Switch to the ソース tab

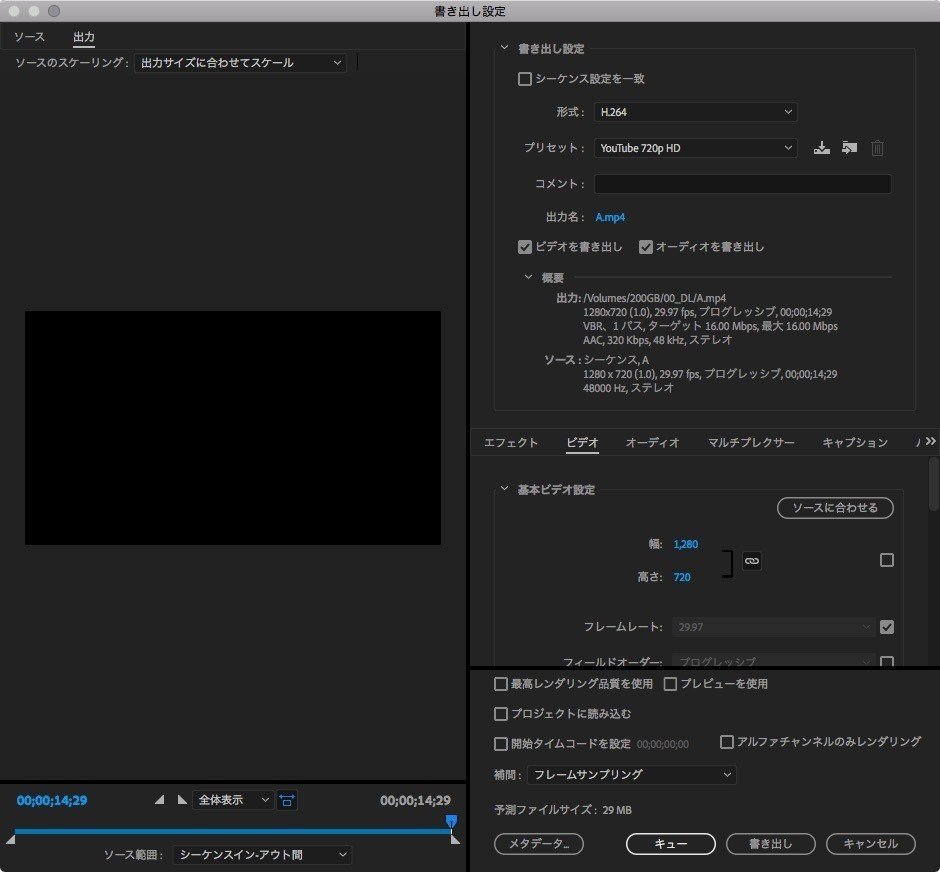point(29,37)
